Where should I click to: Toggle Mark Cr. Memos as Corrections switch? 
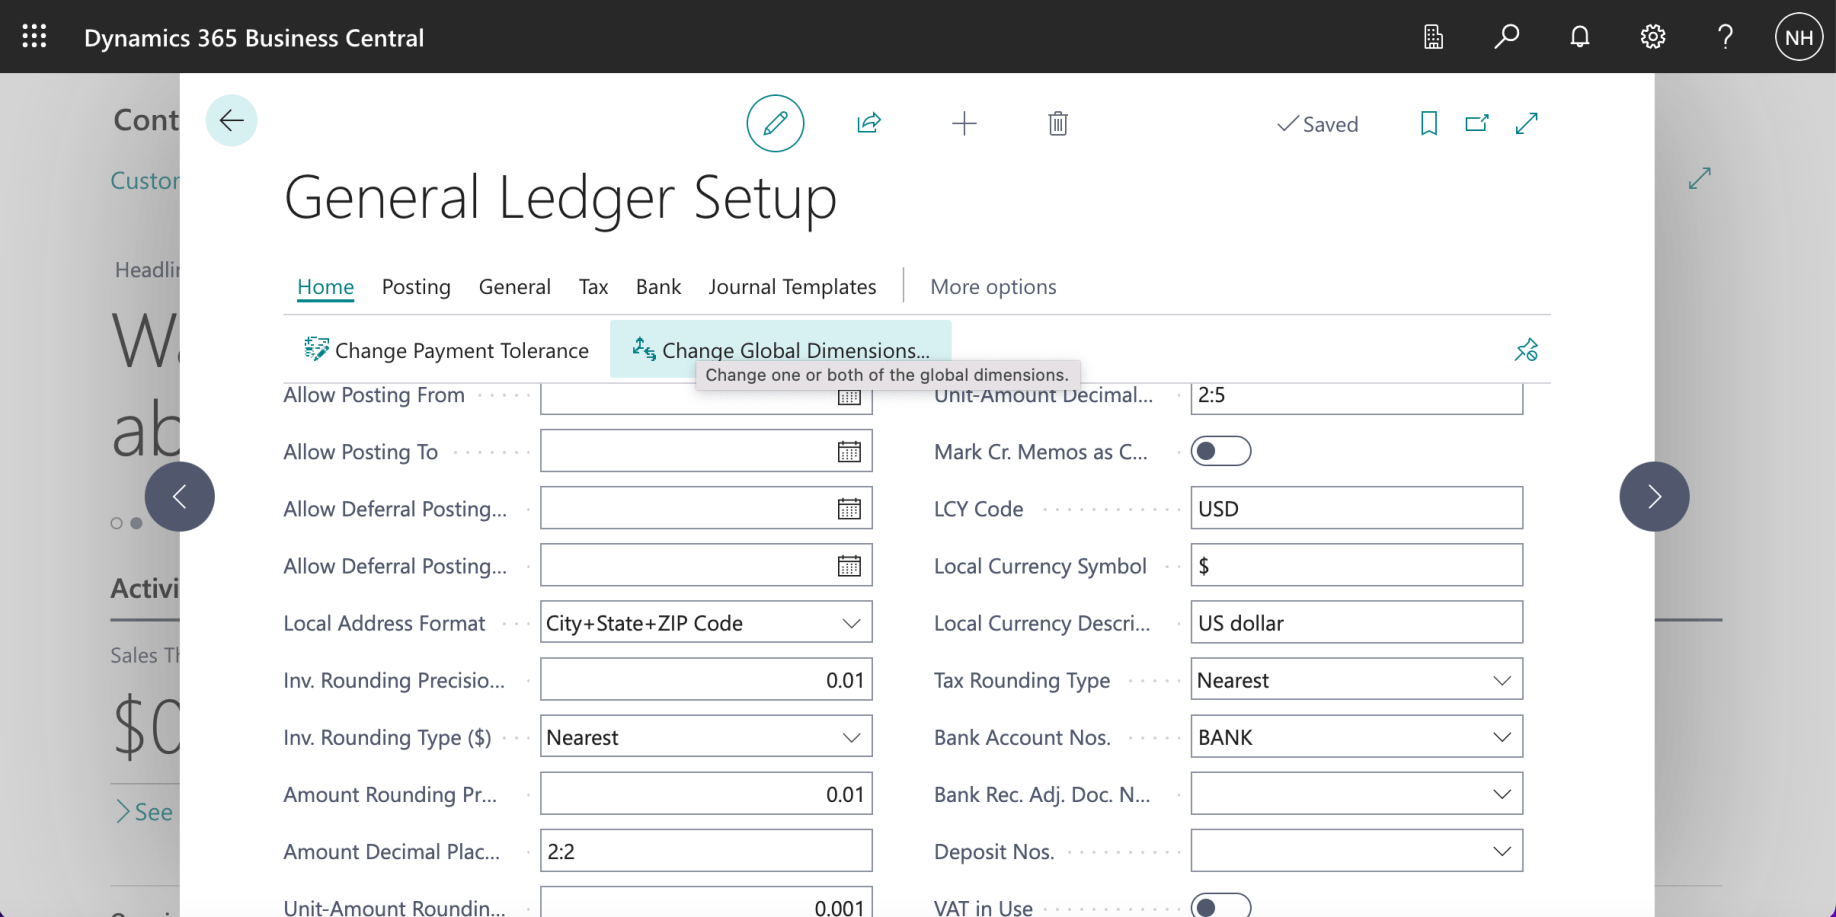1220,451
